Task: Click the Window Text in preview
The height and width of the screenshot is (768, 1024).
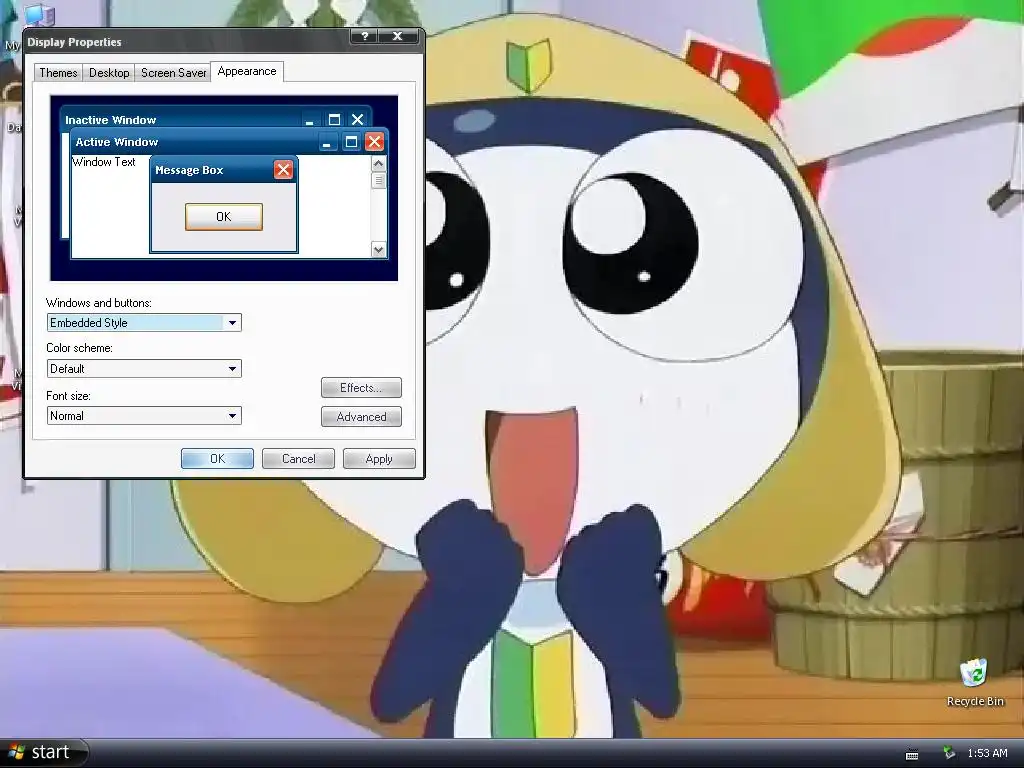Action: coord(104,162)
